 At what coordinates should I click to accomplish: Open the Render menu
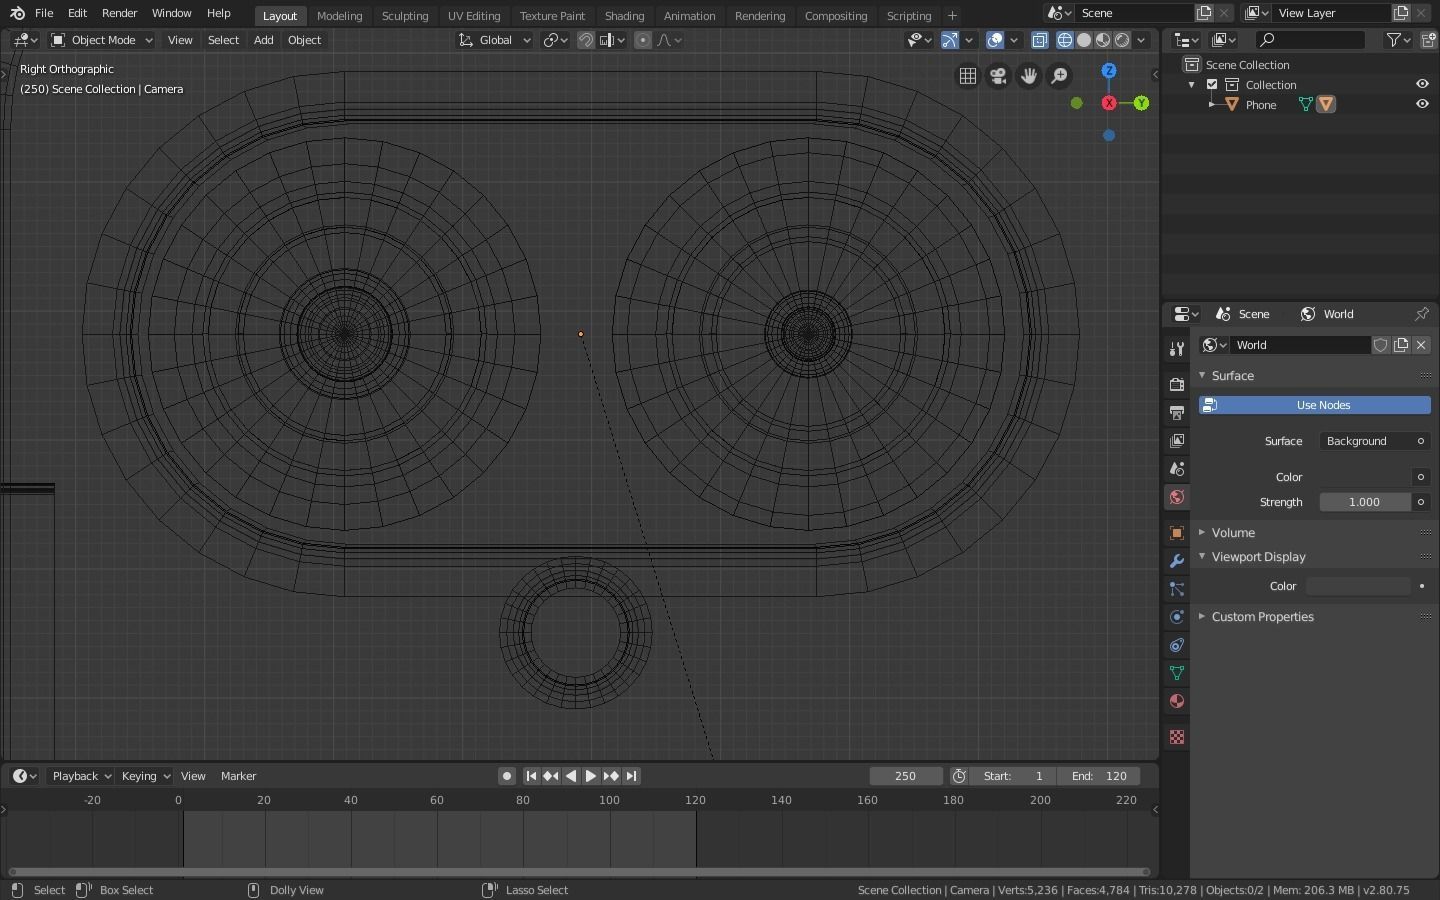tap(119, 13)
